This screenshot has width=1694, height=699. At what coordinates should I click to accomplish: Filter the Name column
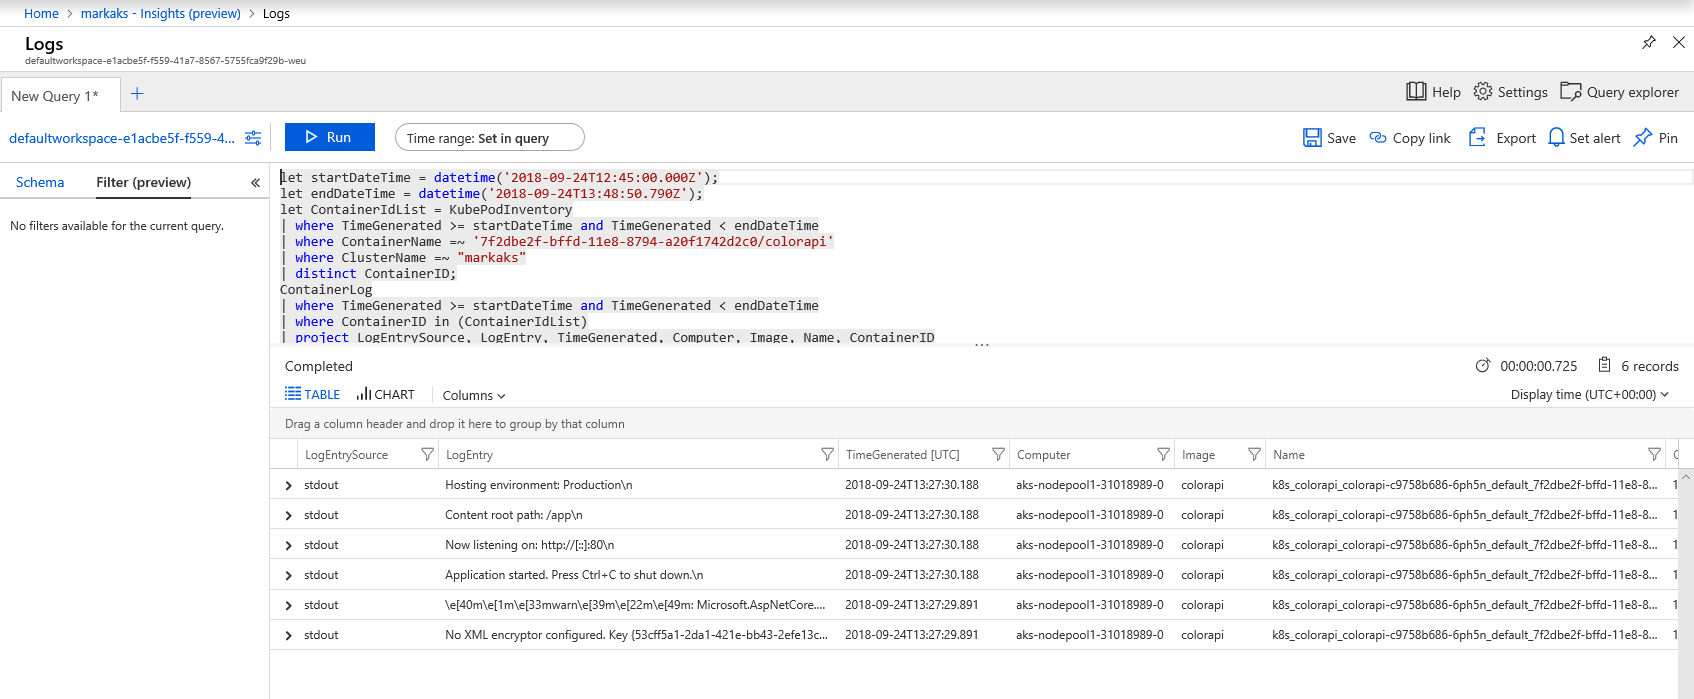1654,454
